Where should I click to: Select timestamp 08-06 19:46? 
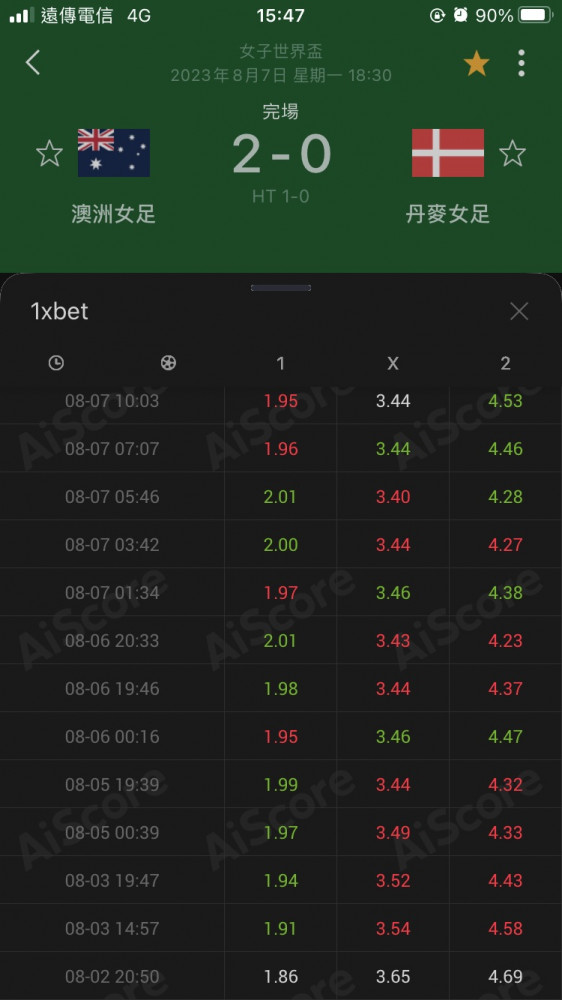(112, 689)
